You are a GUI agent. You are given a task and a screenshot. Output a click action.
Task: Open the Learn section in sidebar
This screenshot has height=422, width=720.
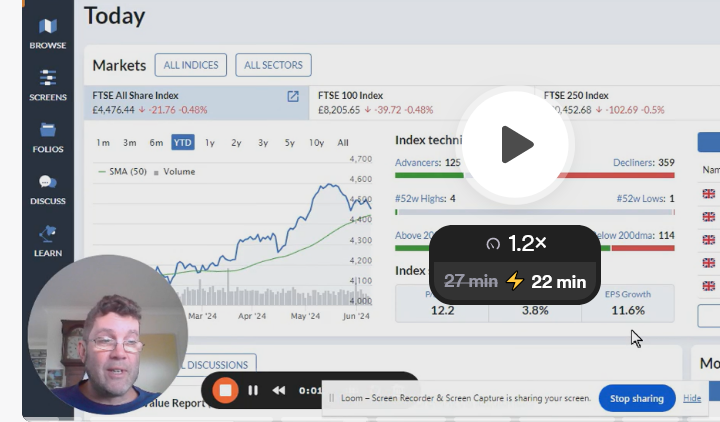(x=48, y=241)
